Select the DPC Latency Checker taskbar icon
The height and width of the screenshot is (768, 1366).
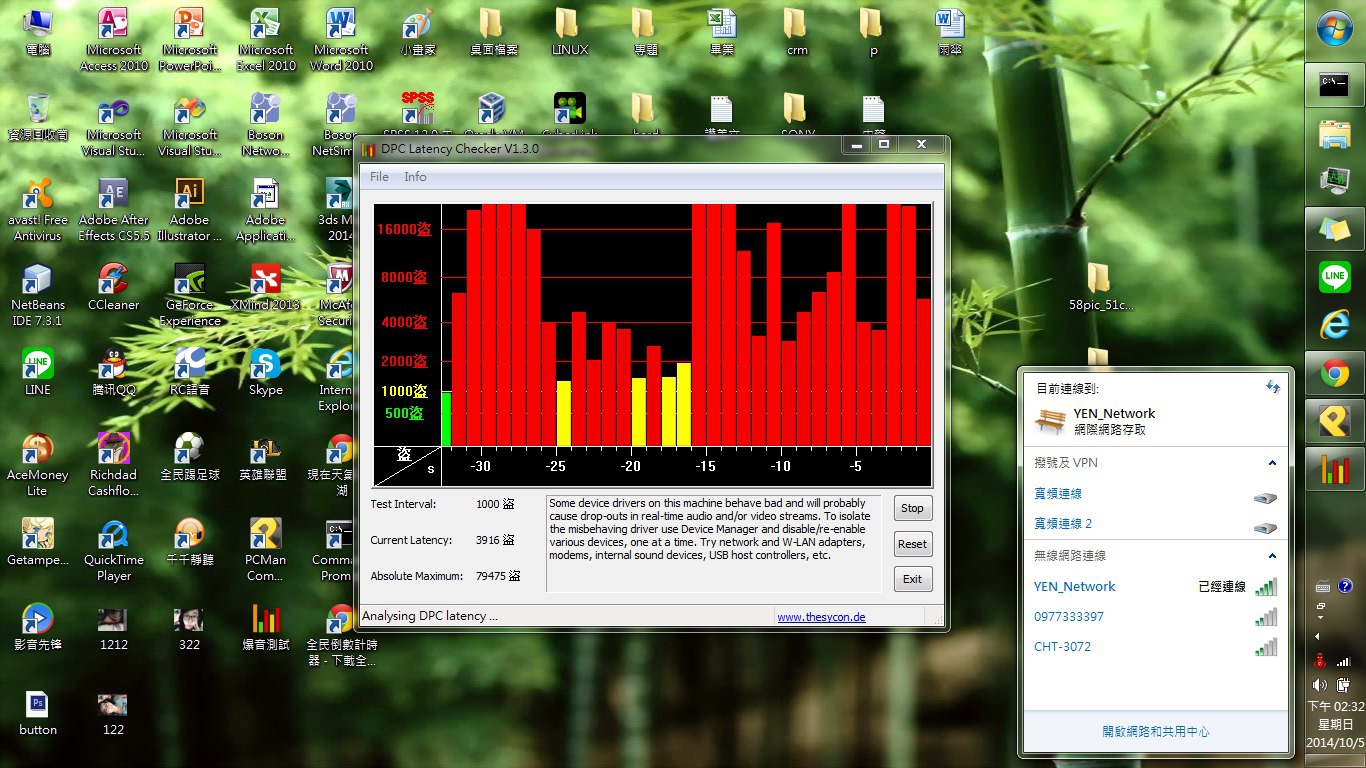tap(1335, 469)
